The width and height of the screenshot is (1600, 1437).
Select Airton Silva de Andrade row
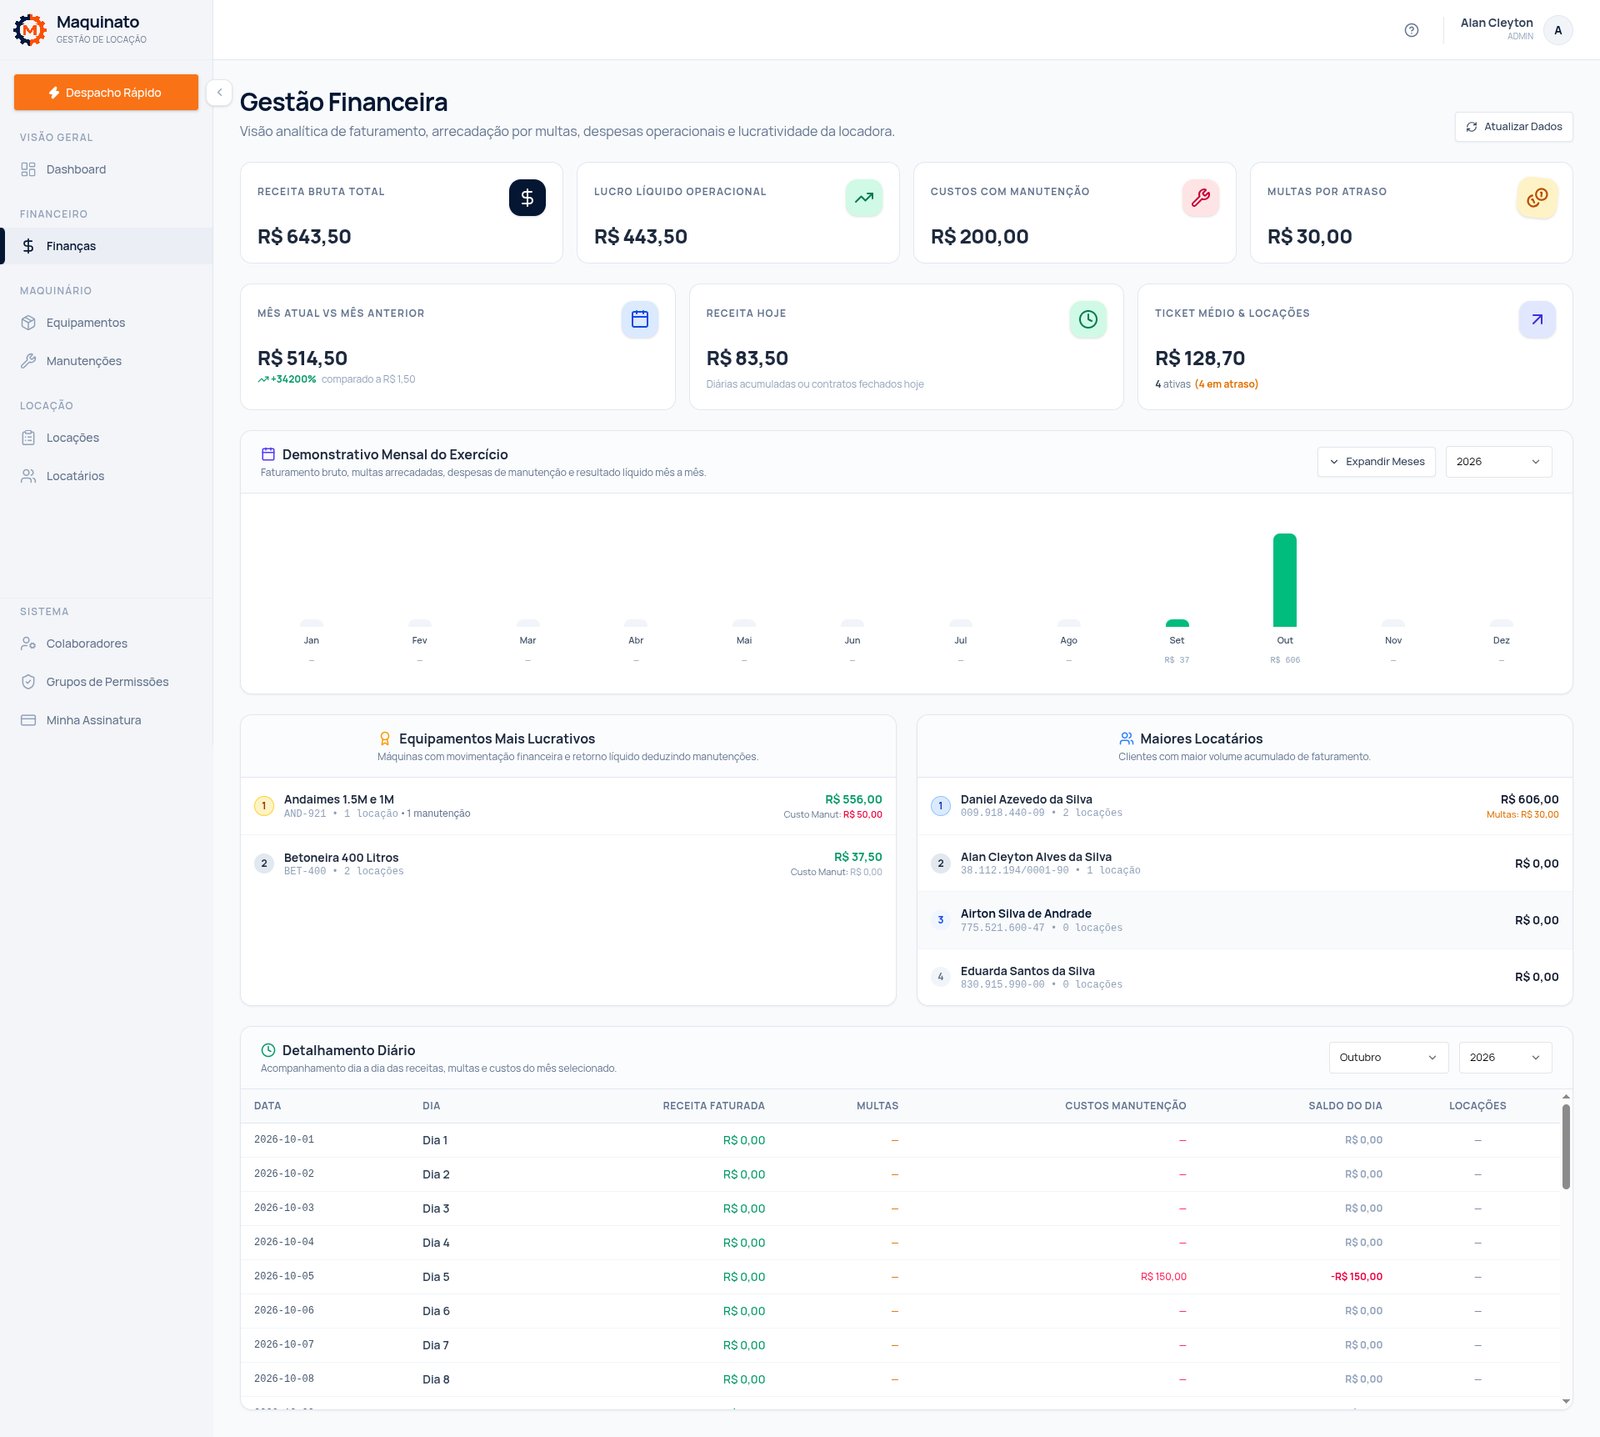(1244, 920)
